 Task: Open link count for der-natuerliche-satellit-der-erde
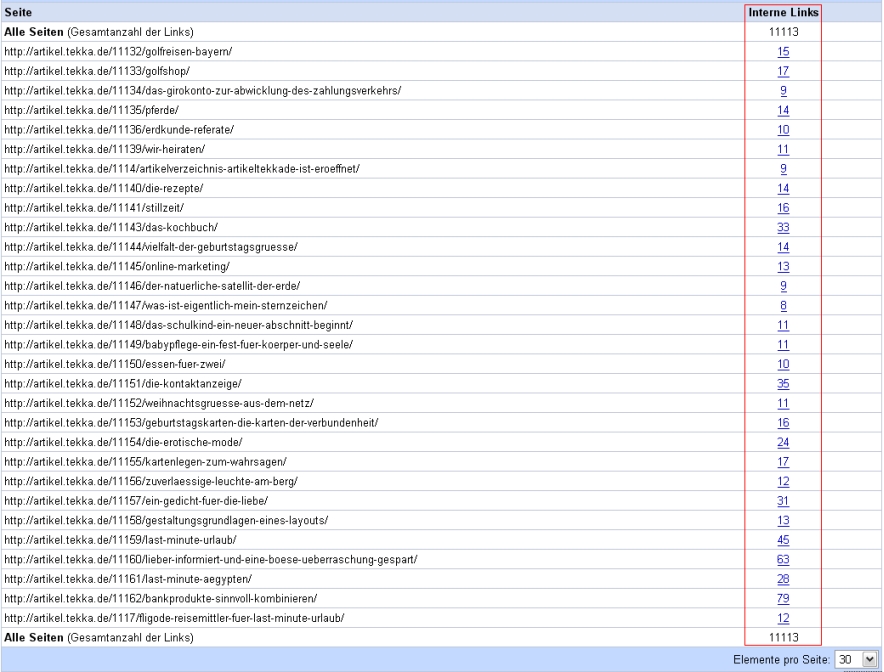(783, 286)
